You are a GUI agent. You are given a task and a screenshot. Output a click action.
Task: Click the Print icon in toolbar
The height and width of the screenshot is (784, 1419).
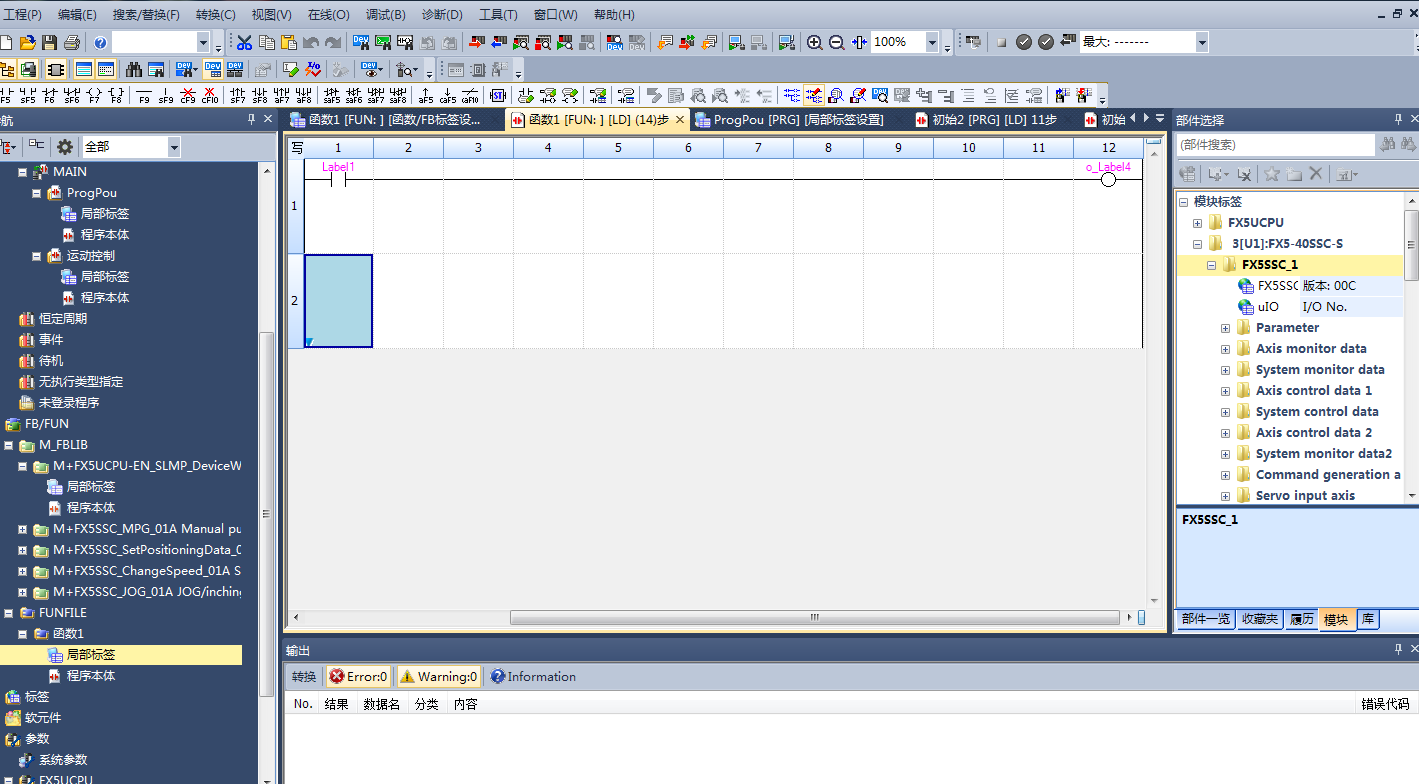coord(71,42)
